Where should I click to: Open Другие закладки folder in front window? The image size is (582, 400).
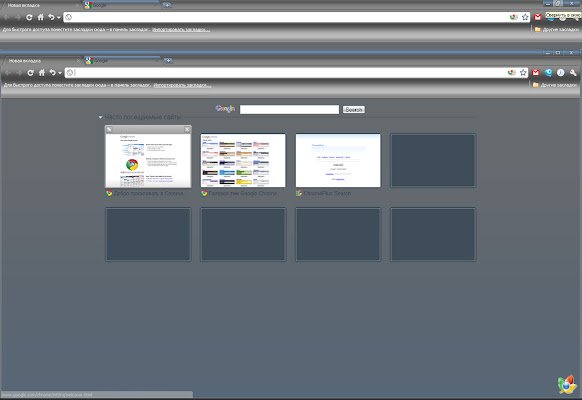coord(555,85)
